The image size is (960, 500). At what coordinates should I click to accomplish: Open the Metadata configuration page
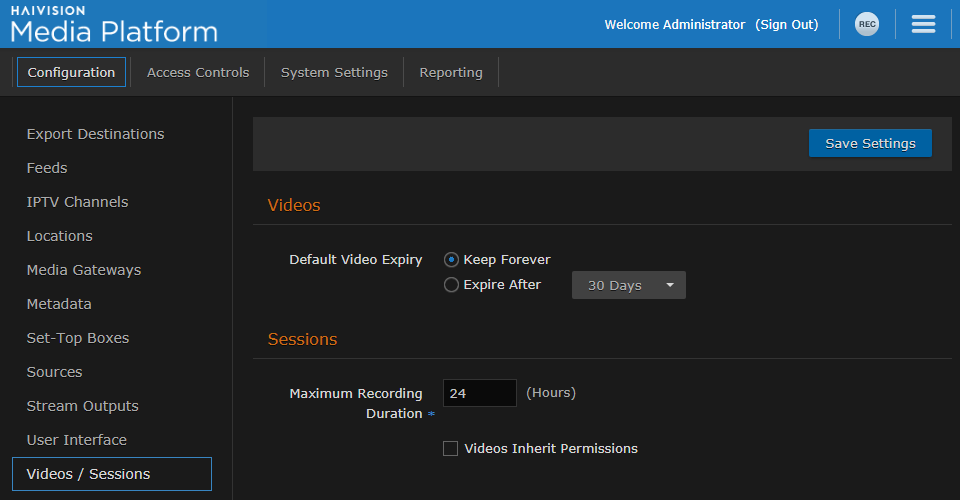point(59,304)
